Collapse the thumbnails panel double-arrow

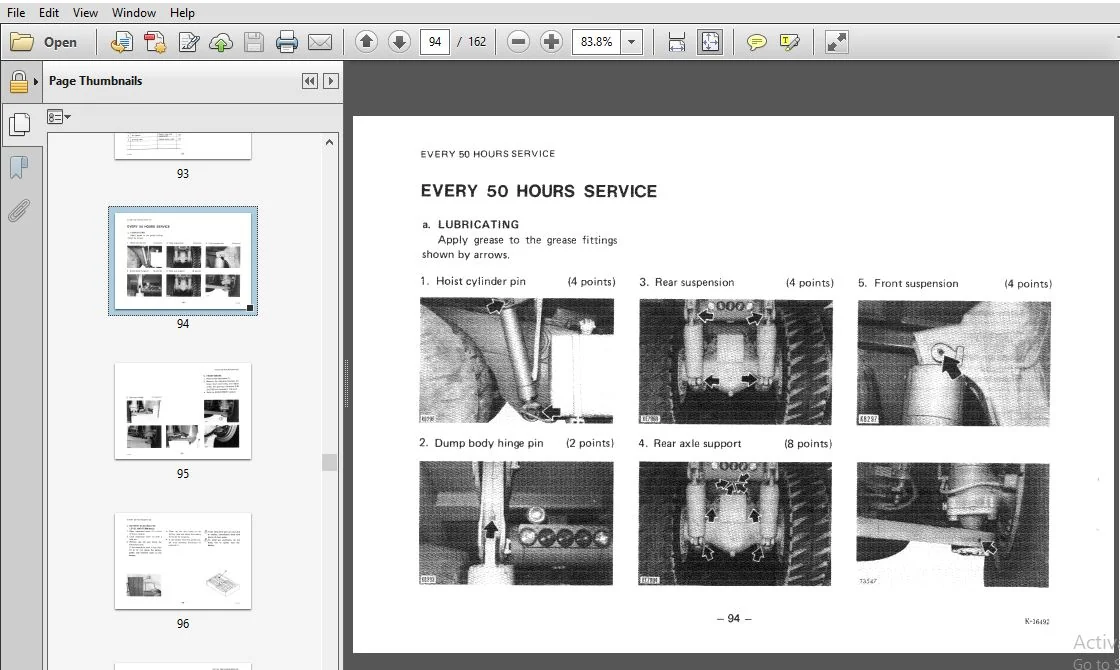(x=310, y=81)
